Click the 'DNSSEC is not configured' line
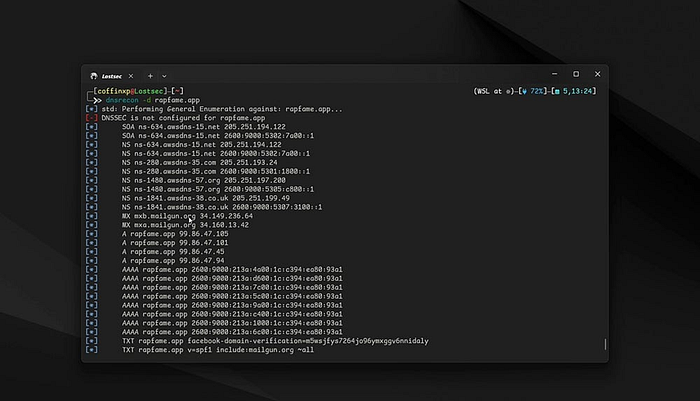 [183, 118]
